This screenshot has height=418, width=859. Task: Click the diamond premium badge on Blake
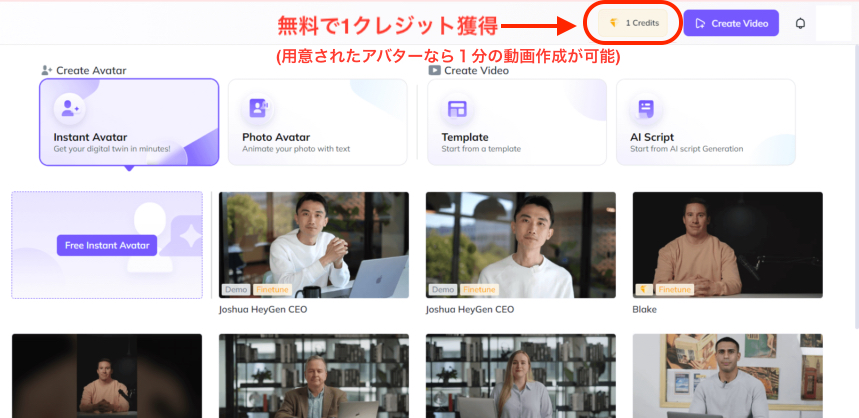(645, 290)
